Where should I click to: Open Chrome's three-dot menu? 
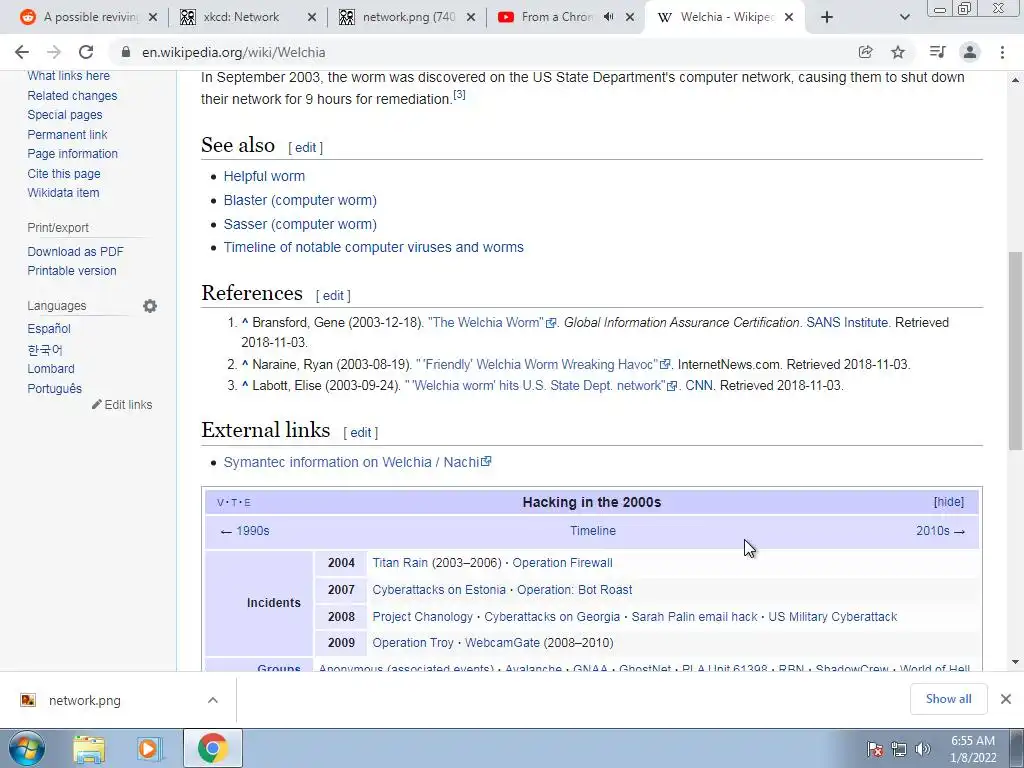(1002, 52)
